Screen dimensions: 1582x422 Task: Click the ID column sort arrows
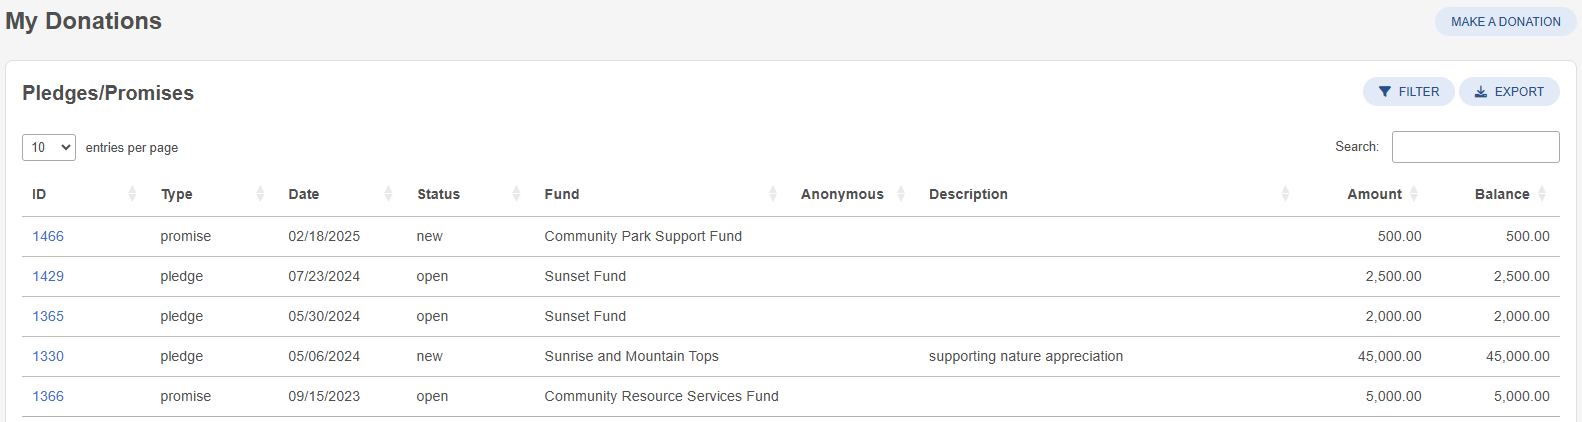[132, 194]
